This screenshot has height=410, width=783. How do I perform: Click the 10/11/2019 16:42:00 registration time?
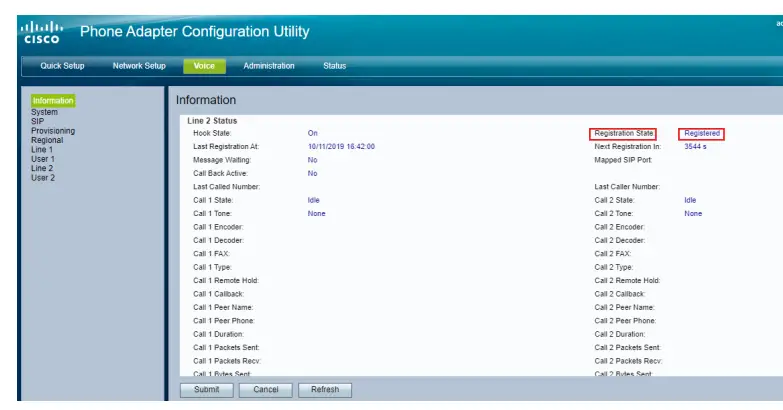[341, 147]
